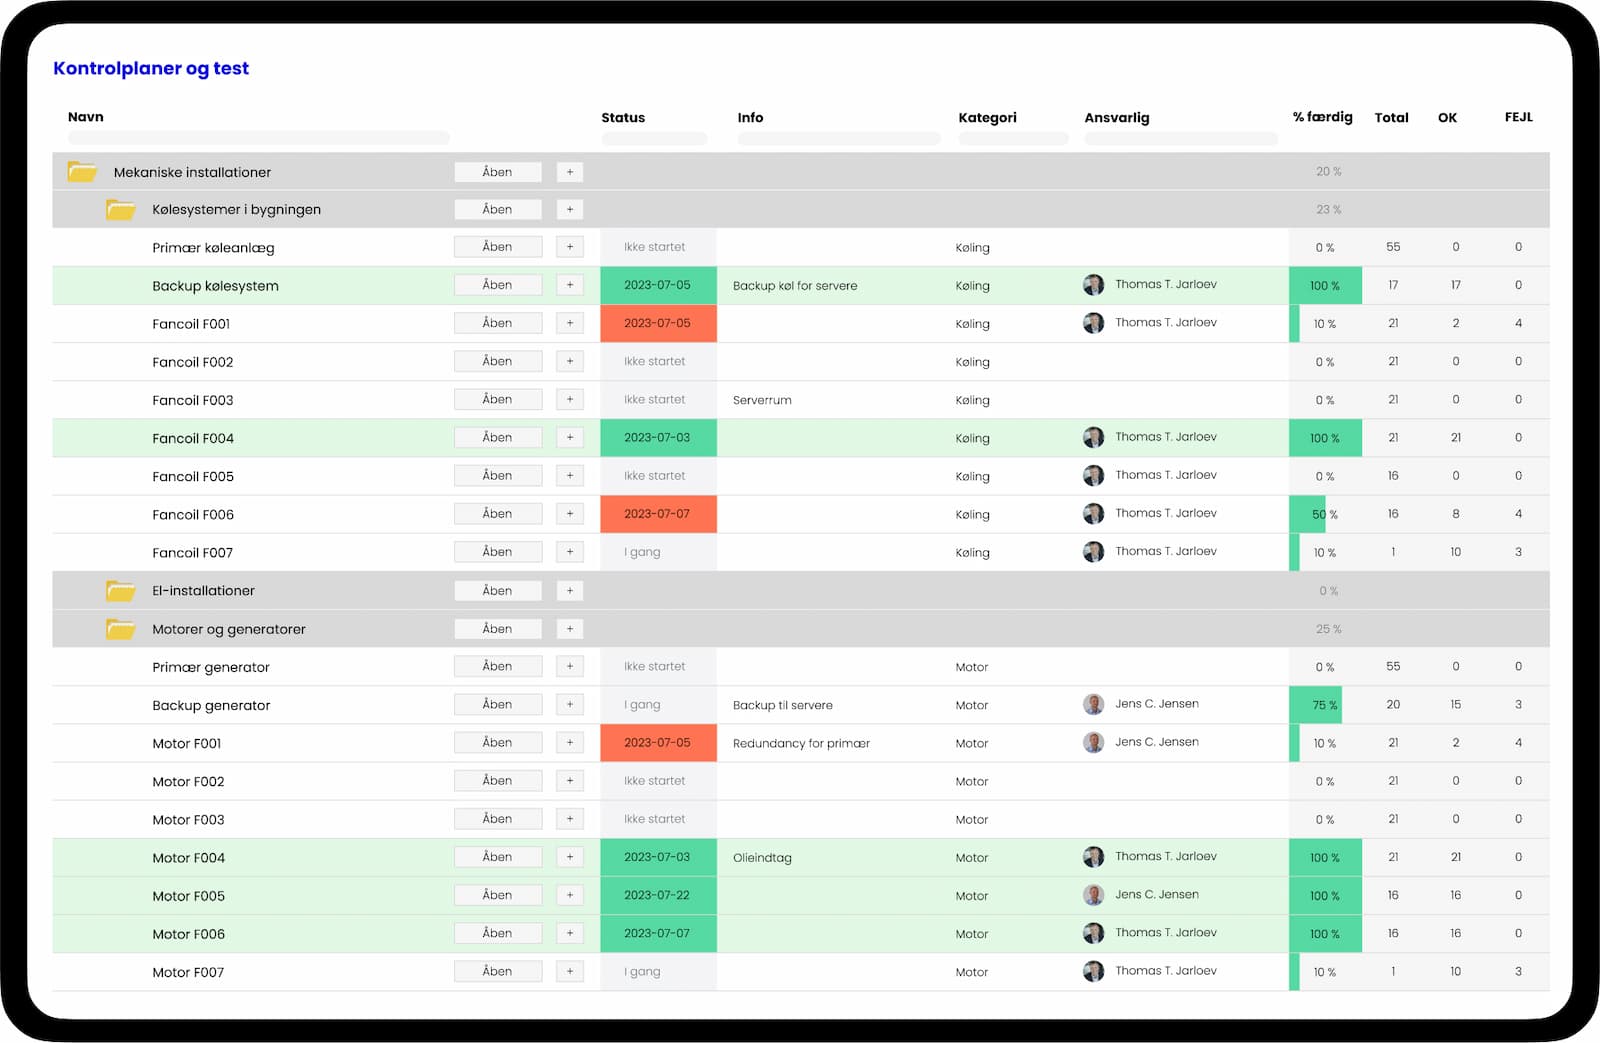Click the 'Serverrum' info cell
The height and width of the screenshot is (1043, 1600).
point(762,400)
